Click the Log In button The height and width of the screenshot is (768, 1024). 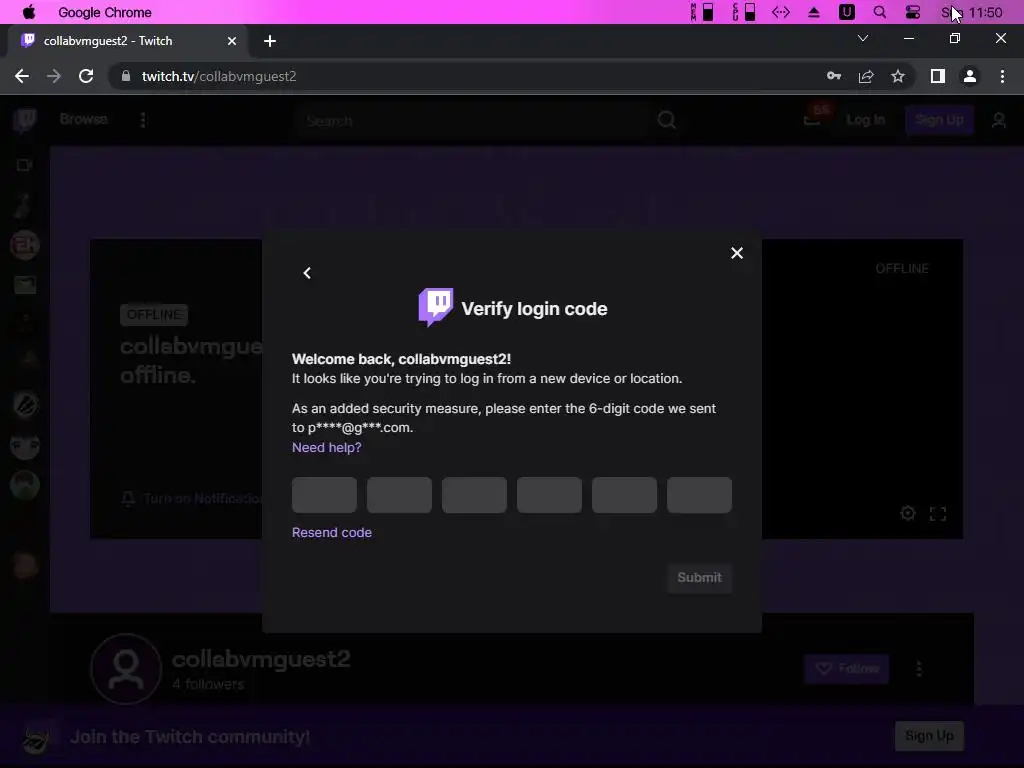tap(865, 120)
